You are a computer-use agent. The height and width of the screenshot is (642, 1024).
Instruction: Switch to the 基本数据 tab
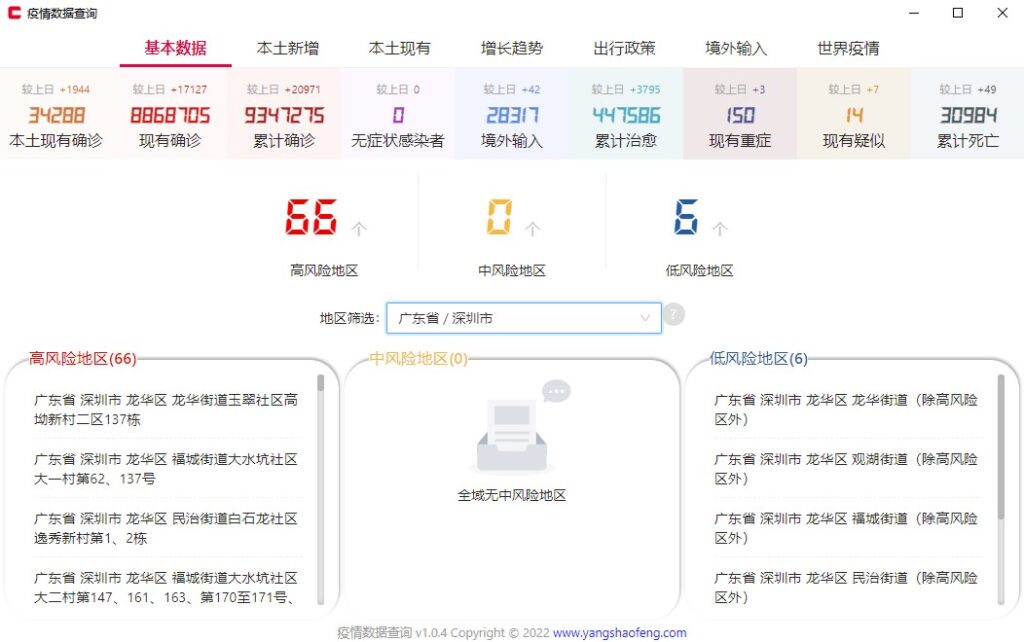click(175, 48)
